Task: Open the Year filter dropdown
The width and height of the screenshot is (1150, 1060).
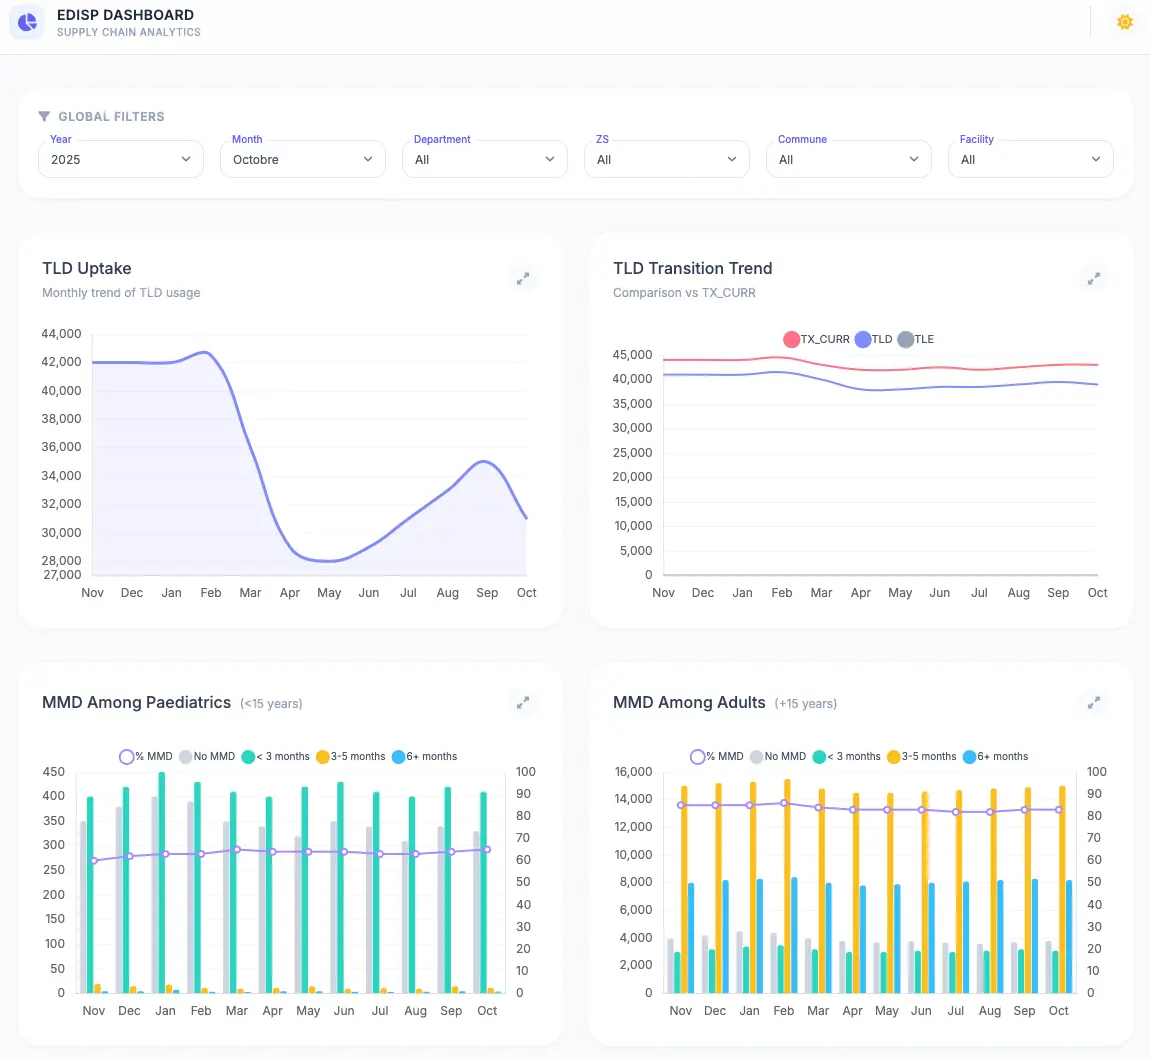Action: 120,159
